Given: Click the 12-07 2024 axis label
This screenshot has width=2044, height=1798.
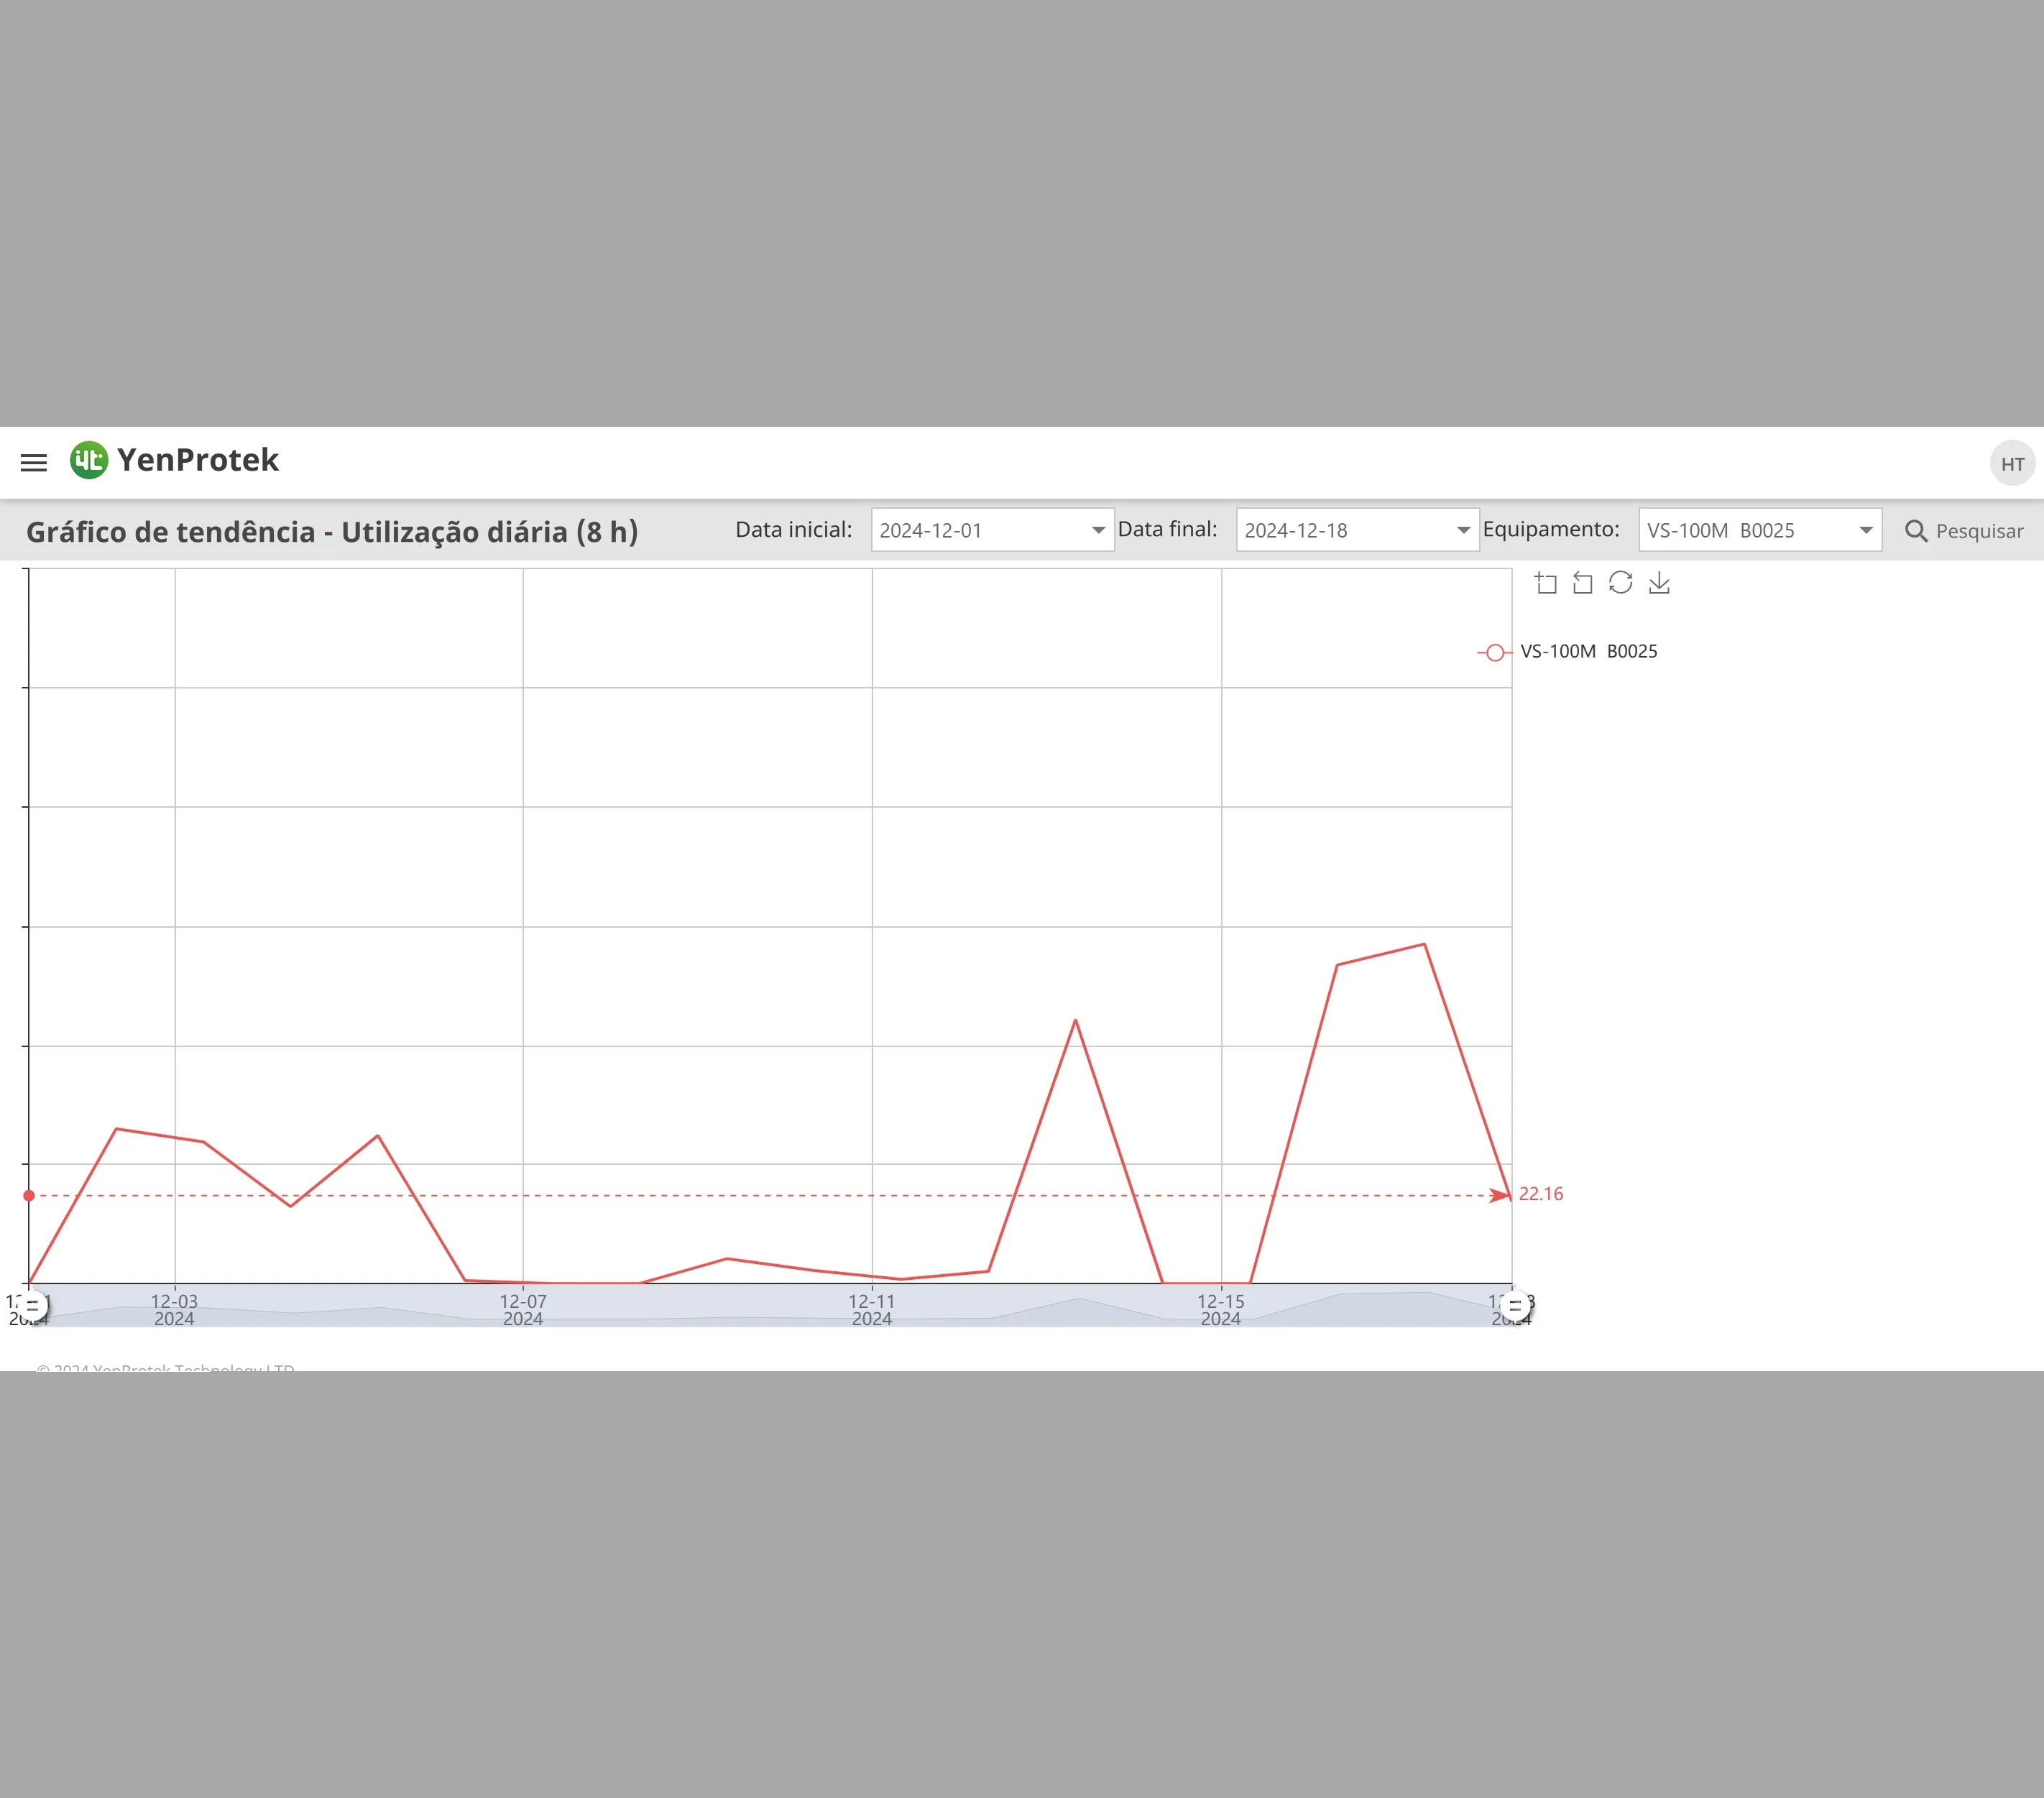Looking at the screenshot, I should click(x=523, y=1310).
